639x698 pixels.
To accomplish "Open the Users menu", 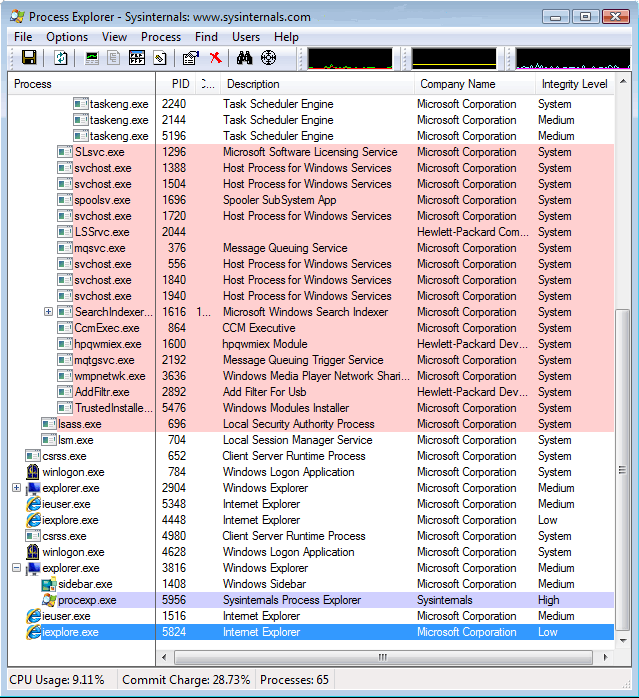I will click(x=246, y=37).
